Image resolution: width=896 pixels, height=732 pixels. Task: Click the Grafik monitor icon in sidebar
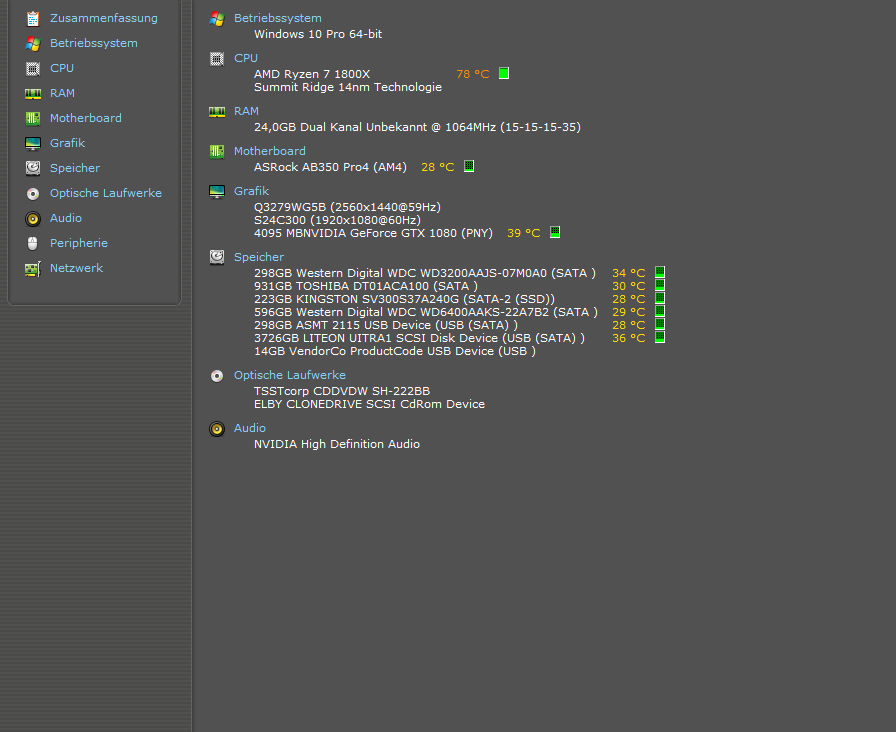pos(33,143)
